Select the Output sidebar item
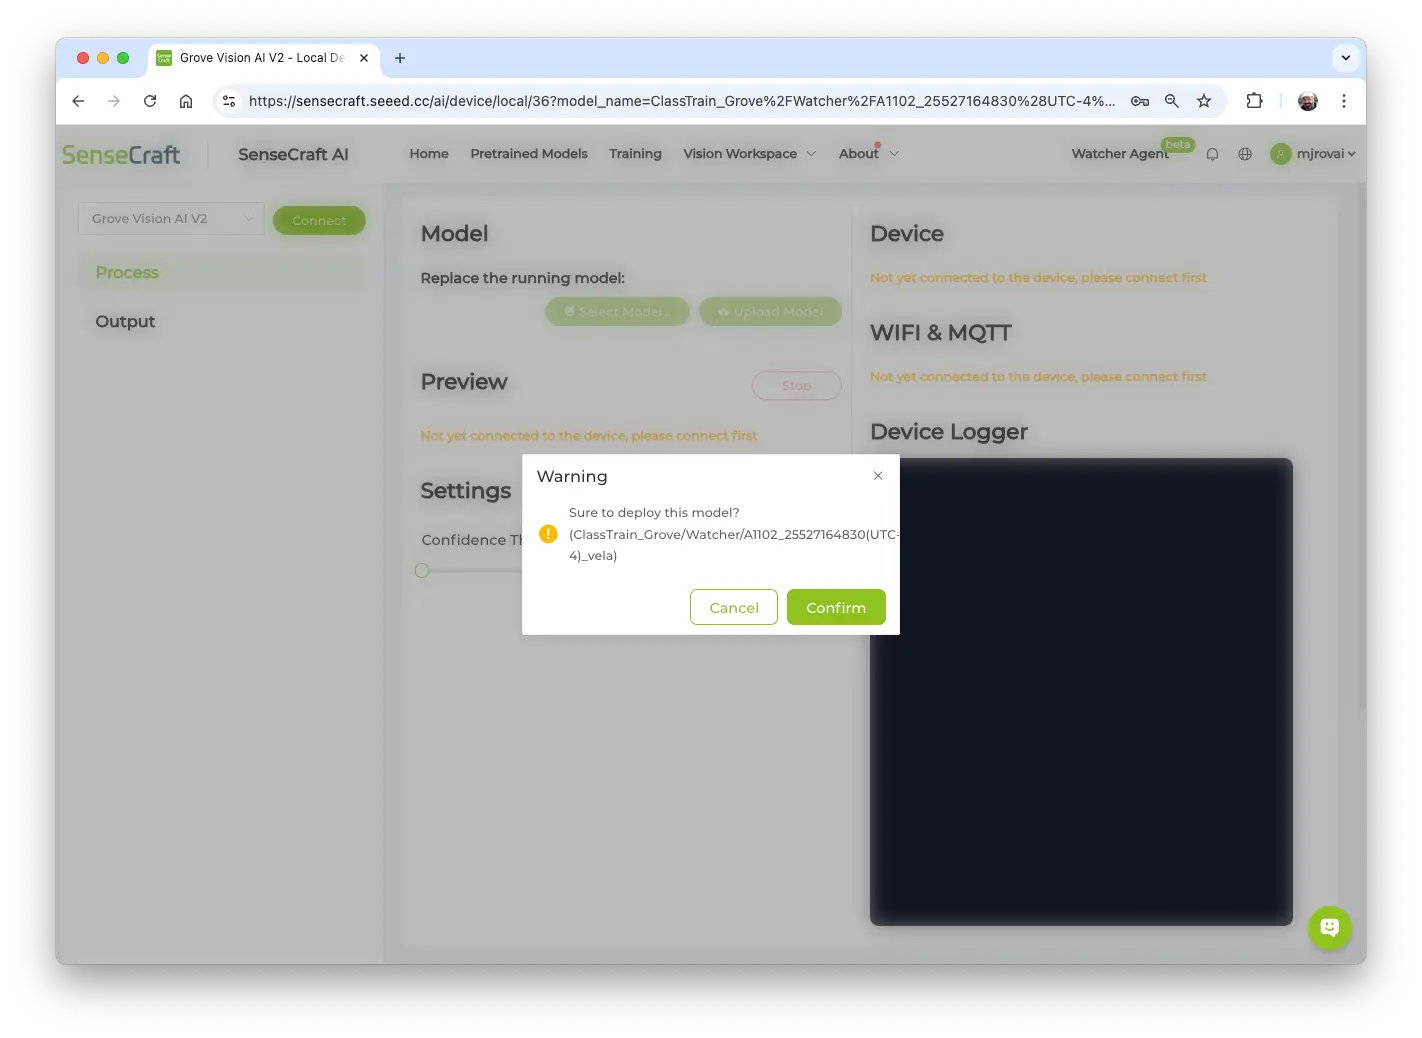Screen dimensions: 1422x1038 point(125,321)
